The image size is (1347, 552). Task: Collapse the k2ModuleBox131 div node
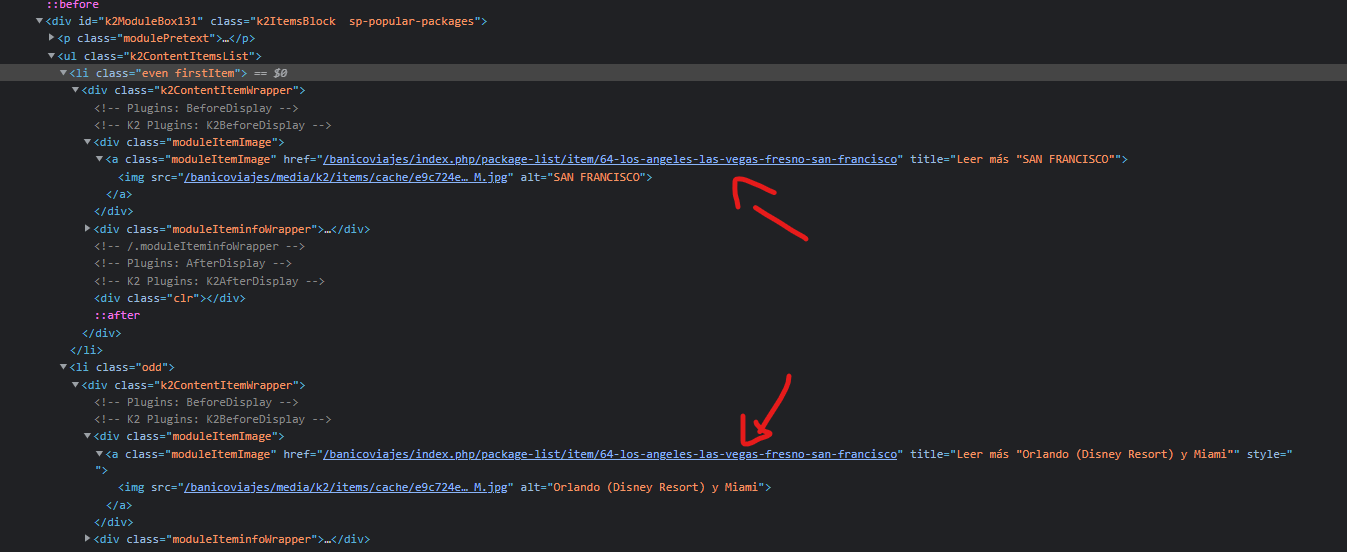click(x=39, y=21)
